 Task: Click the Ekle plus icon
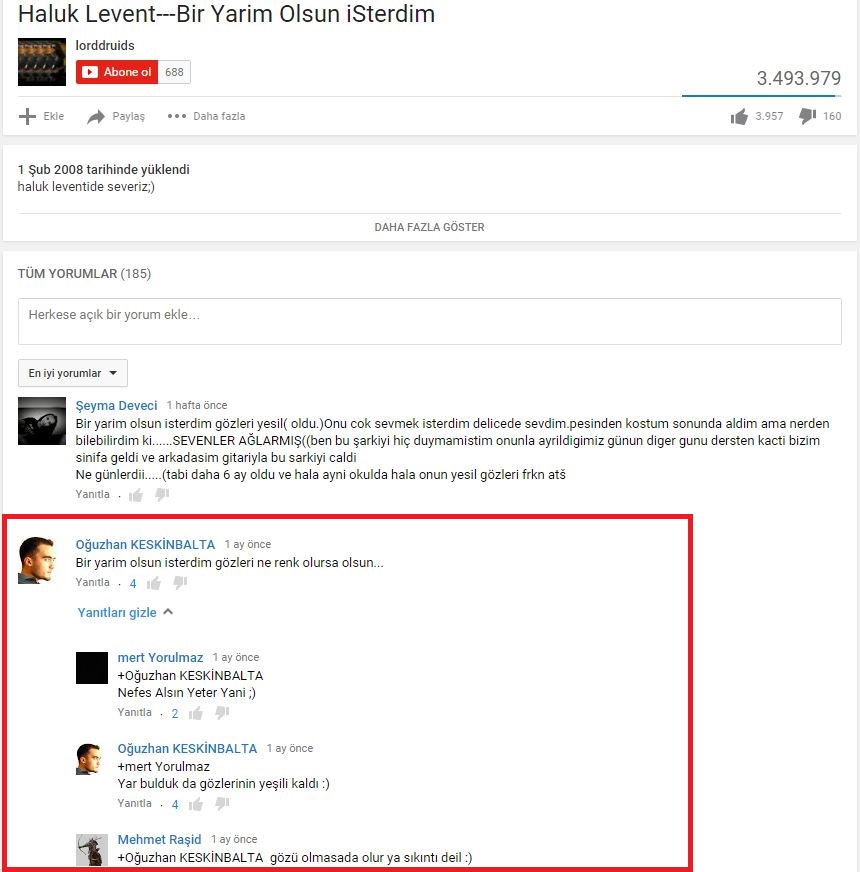tap(27, 116)
